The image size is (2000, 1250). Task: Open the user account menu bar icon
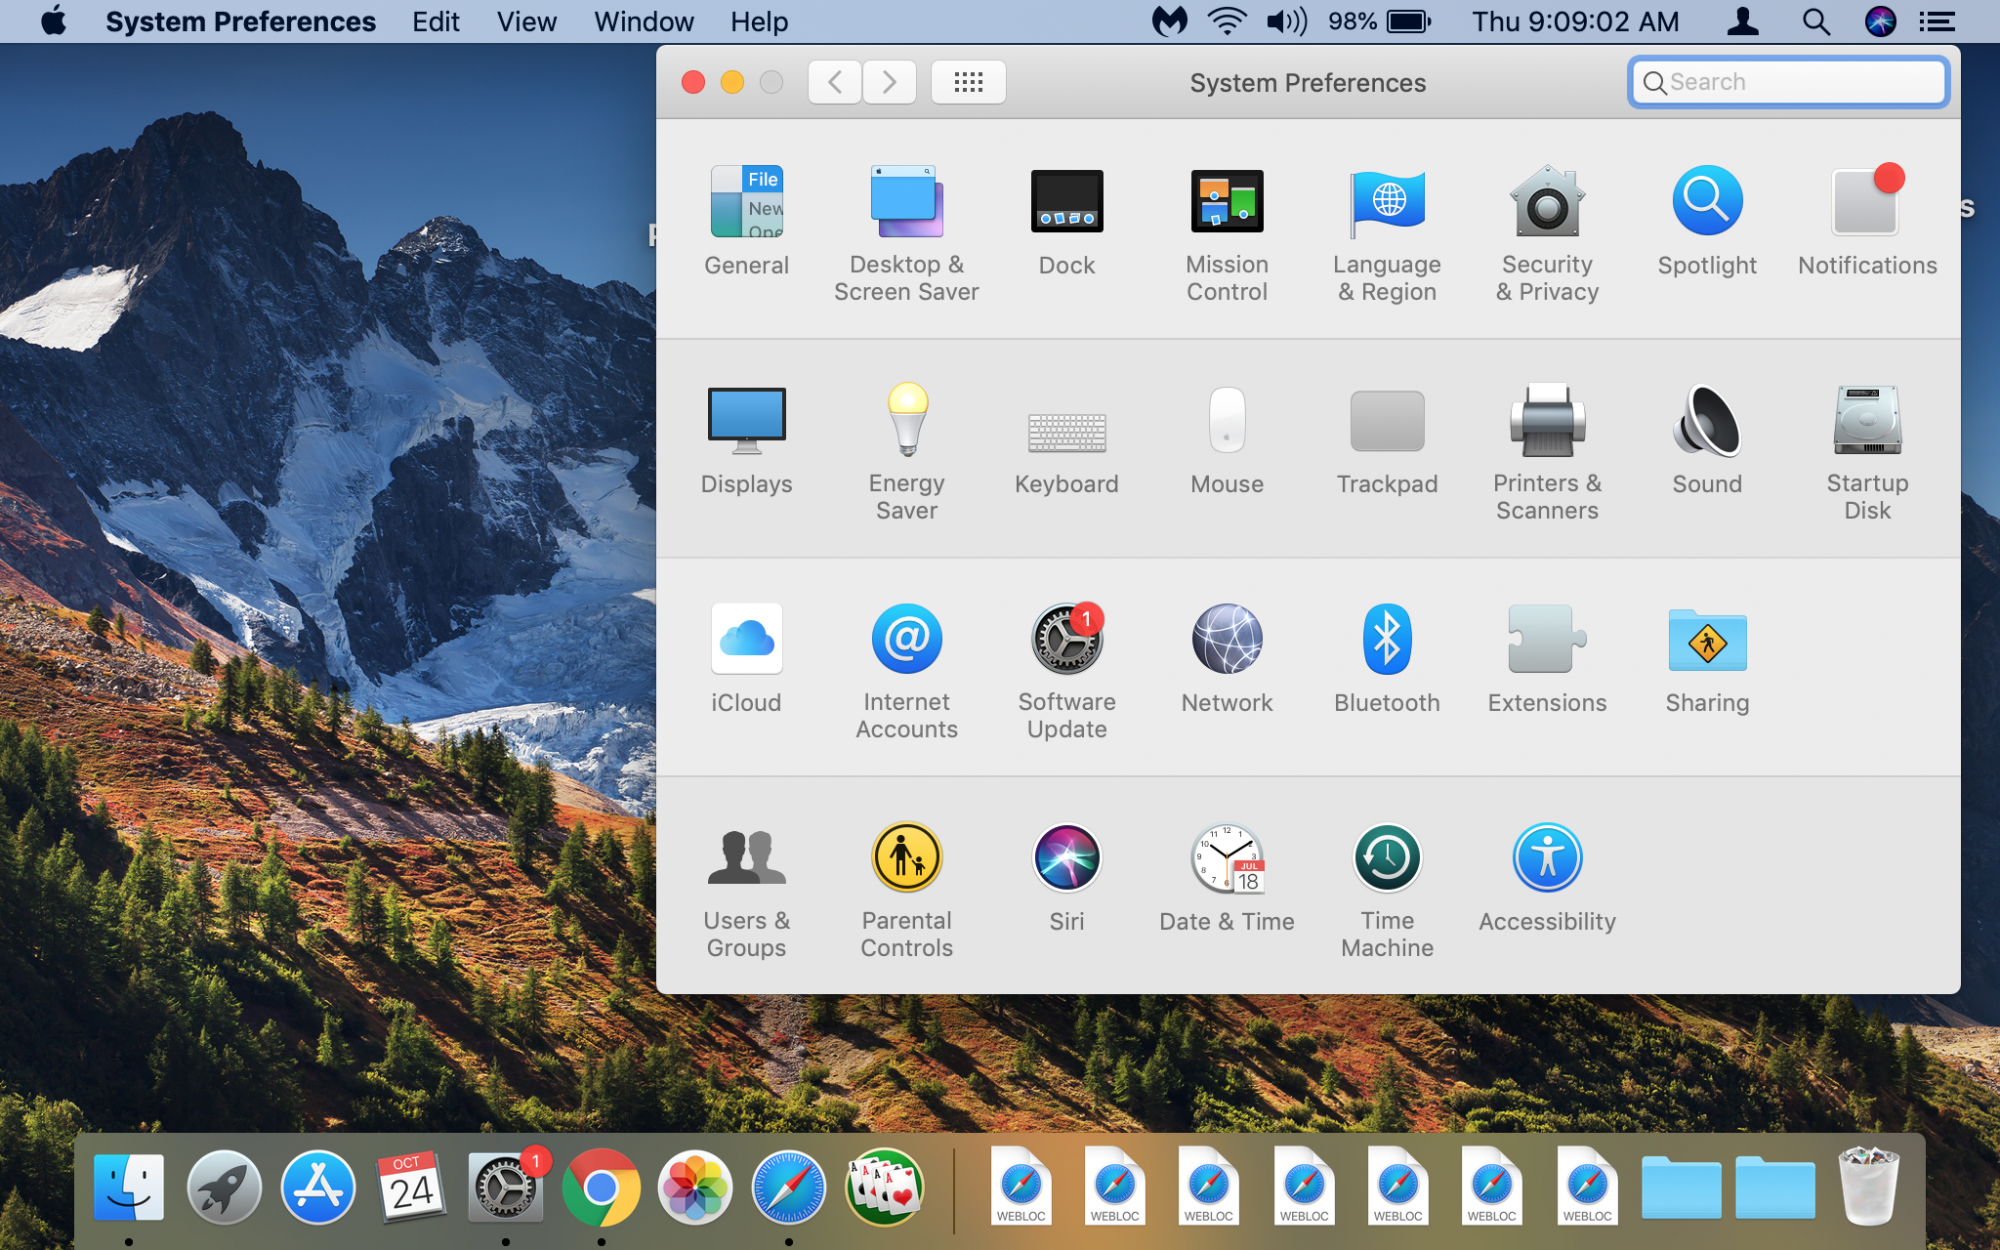pyautogui.click(x=1743, y=21)
